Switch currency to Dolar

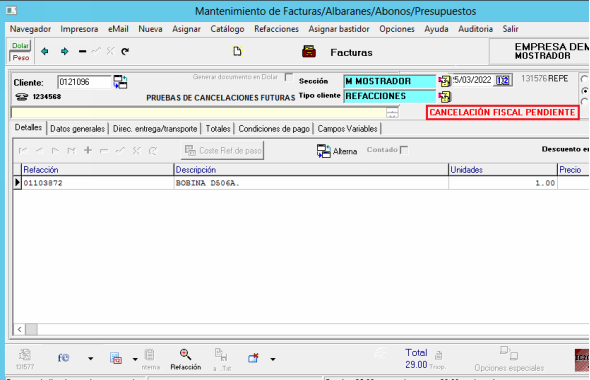coord(20,46)
